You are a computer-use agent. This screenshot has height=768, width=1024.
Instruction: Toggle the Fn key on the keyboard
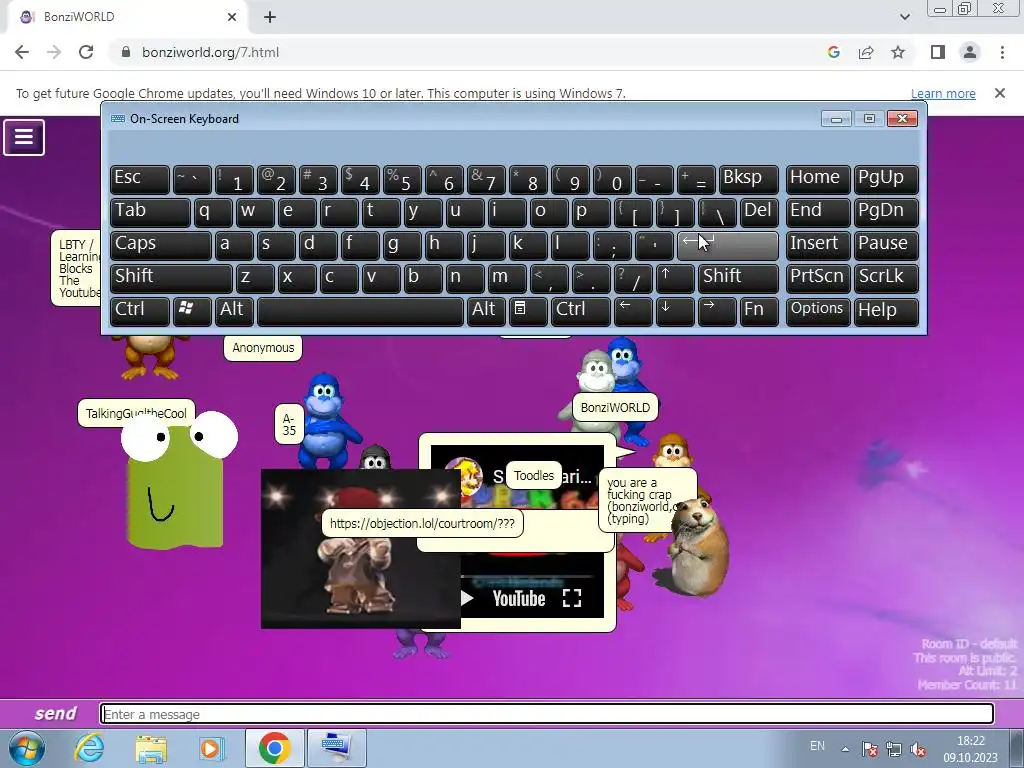pos(759,310)
